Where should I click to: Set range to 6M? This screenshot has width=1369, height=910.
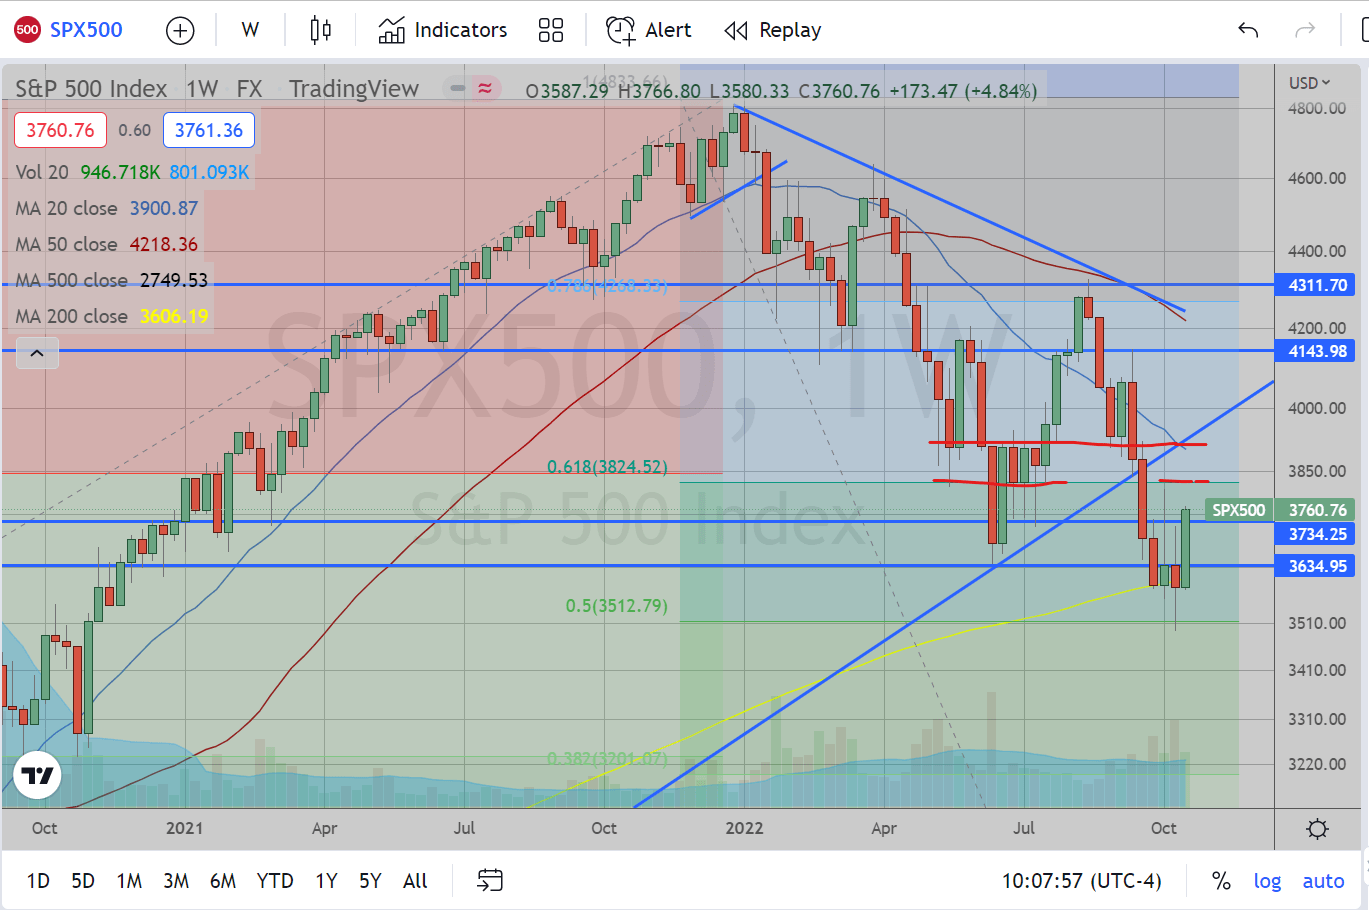(223, 881)
